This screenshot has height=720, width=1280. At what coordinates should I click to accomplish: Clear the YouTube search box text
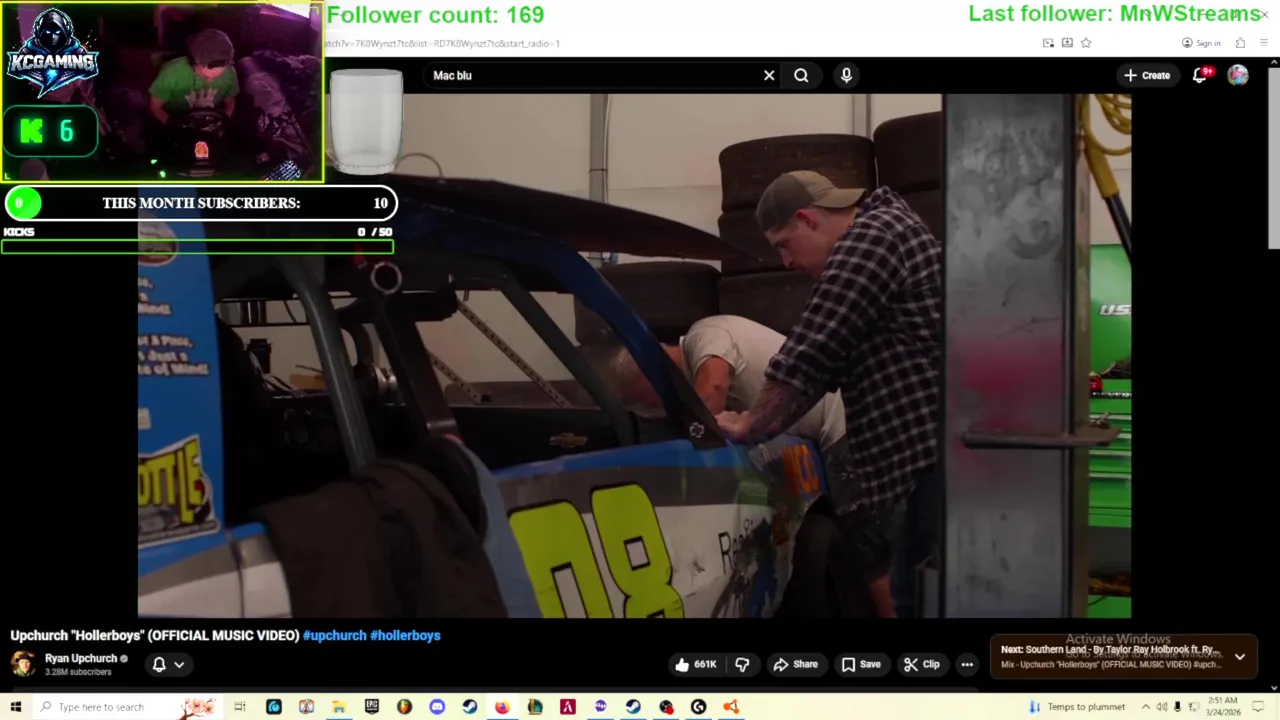point(769,75)
